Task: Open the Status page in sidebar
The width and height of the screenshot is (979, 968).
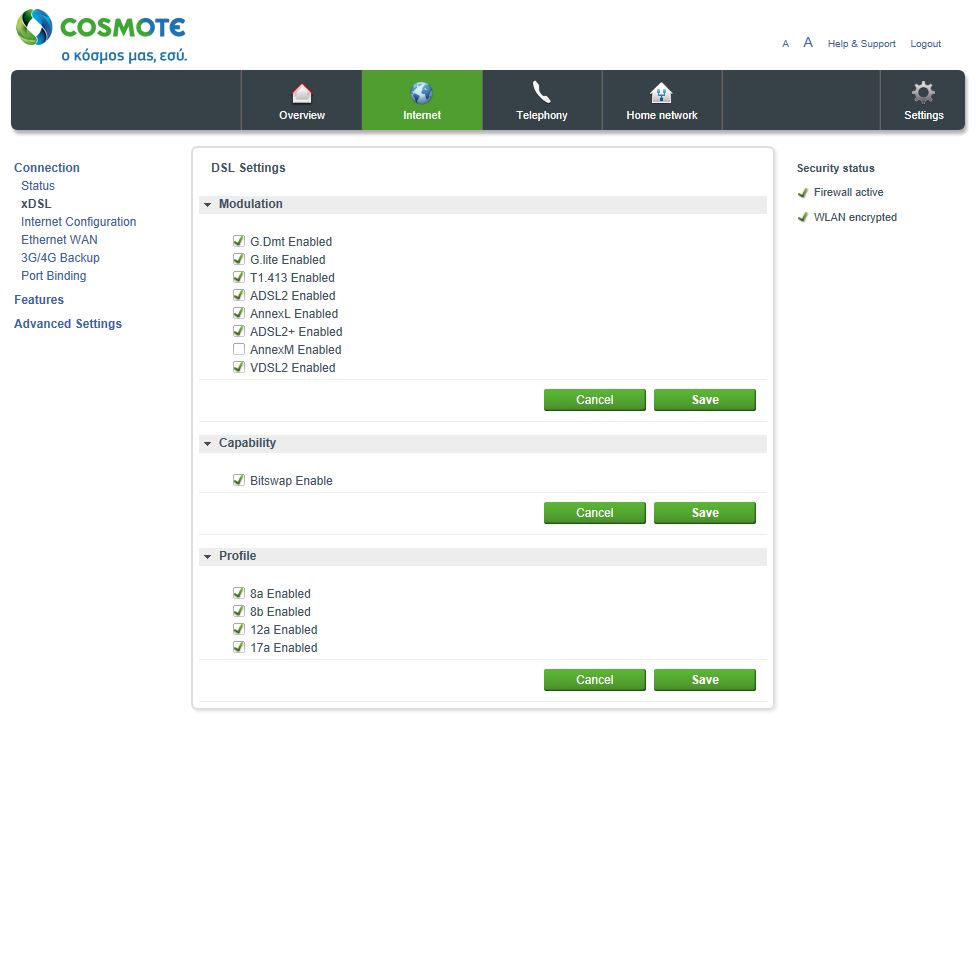Action: [x=37, y=185]
